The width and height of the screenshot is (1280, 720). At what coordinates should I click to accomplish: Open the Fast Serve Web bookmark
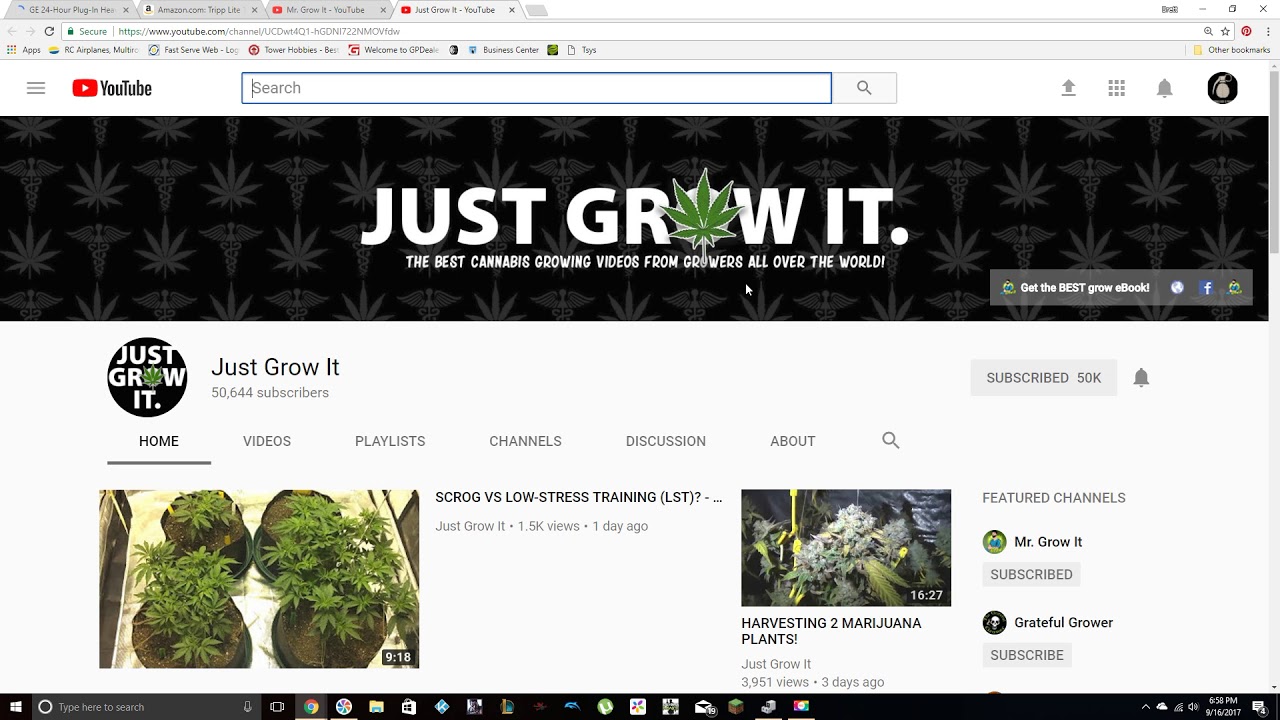(193, 50)
